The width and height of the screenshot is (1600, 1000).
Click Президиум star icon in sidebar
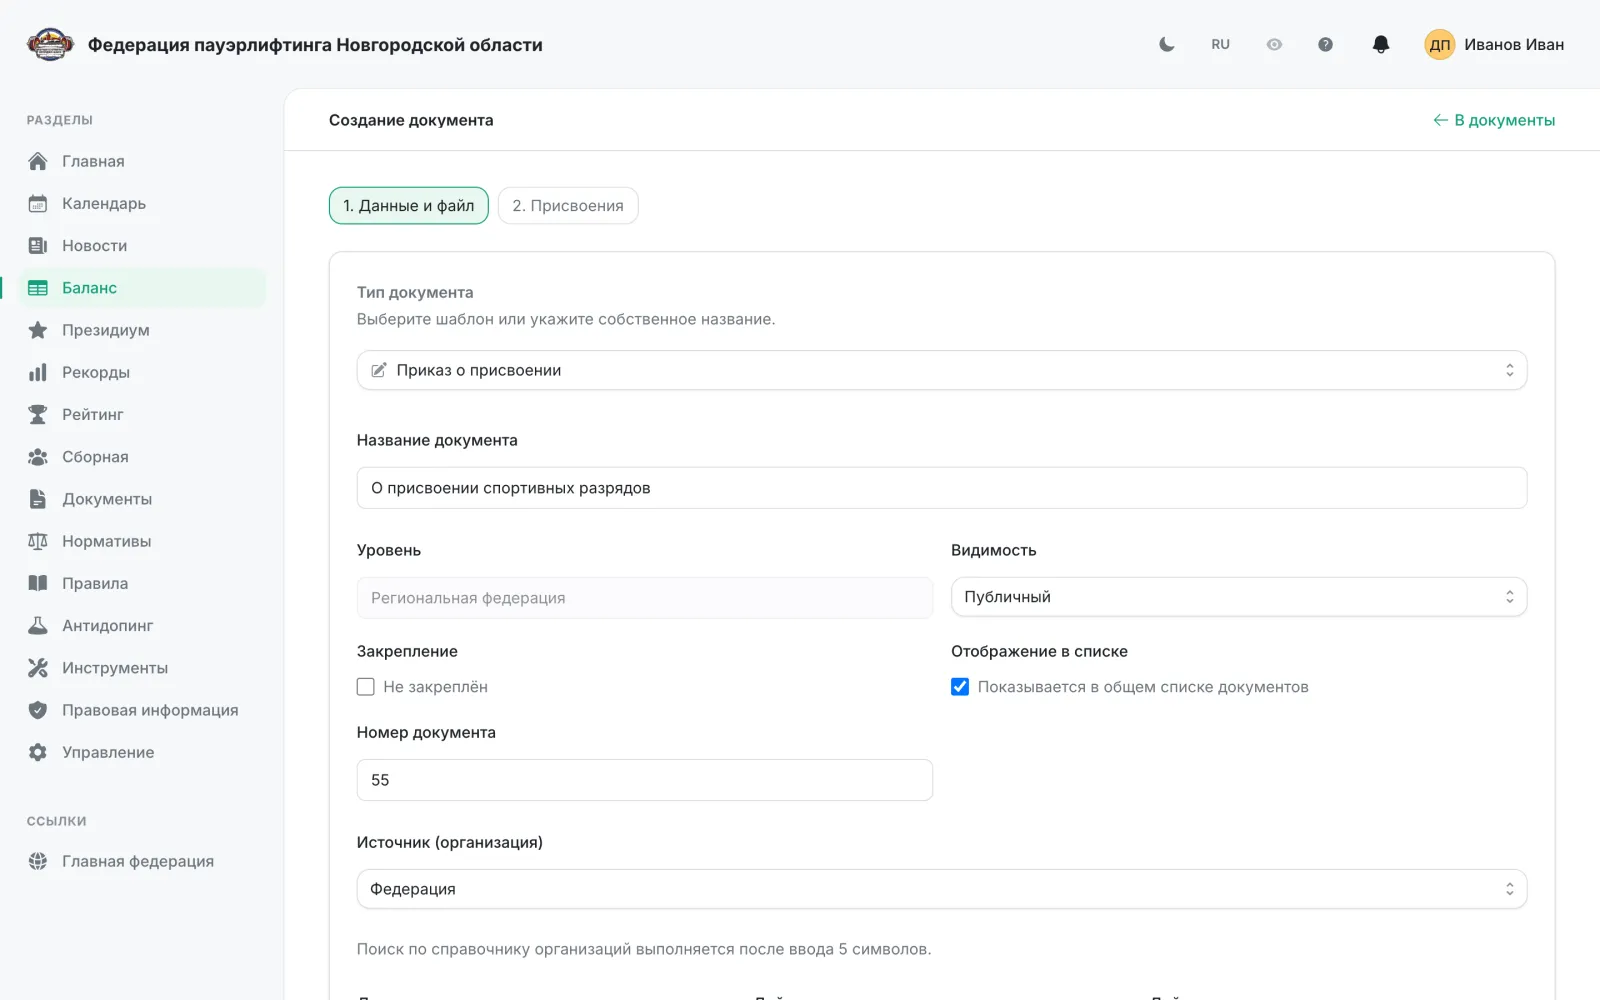(38, 330)
